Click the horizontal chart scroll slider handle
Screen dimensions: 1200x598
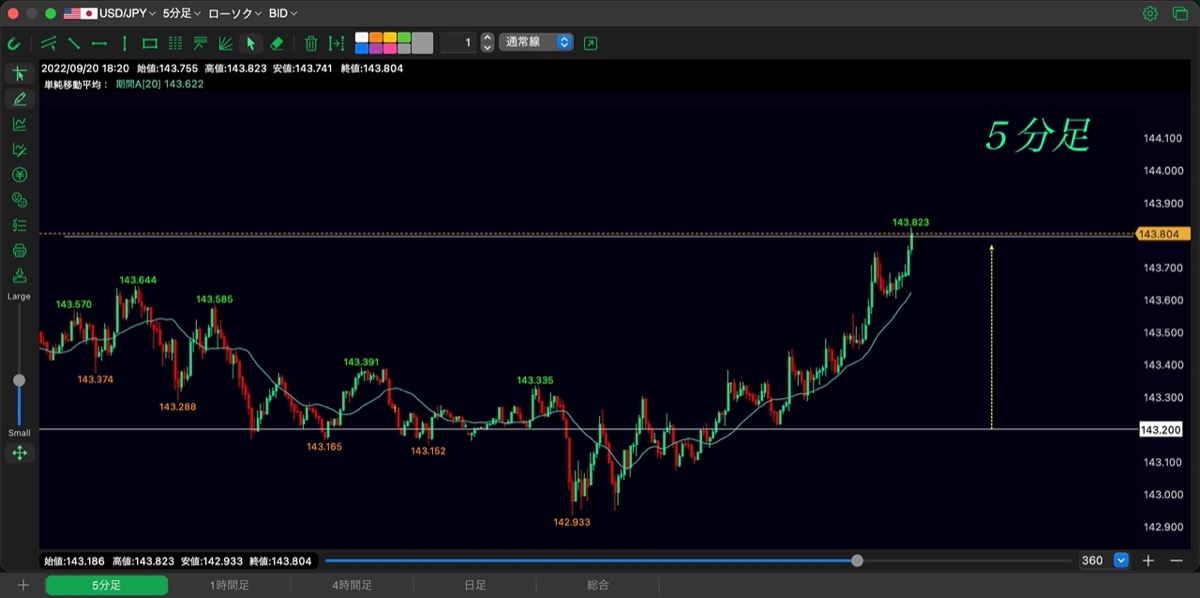click(x=857, y=561)
